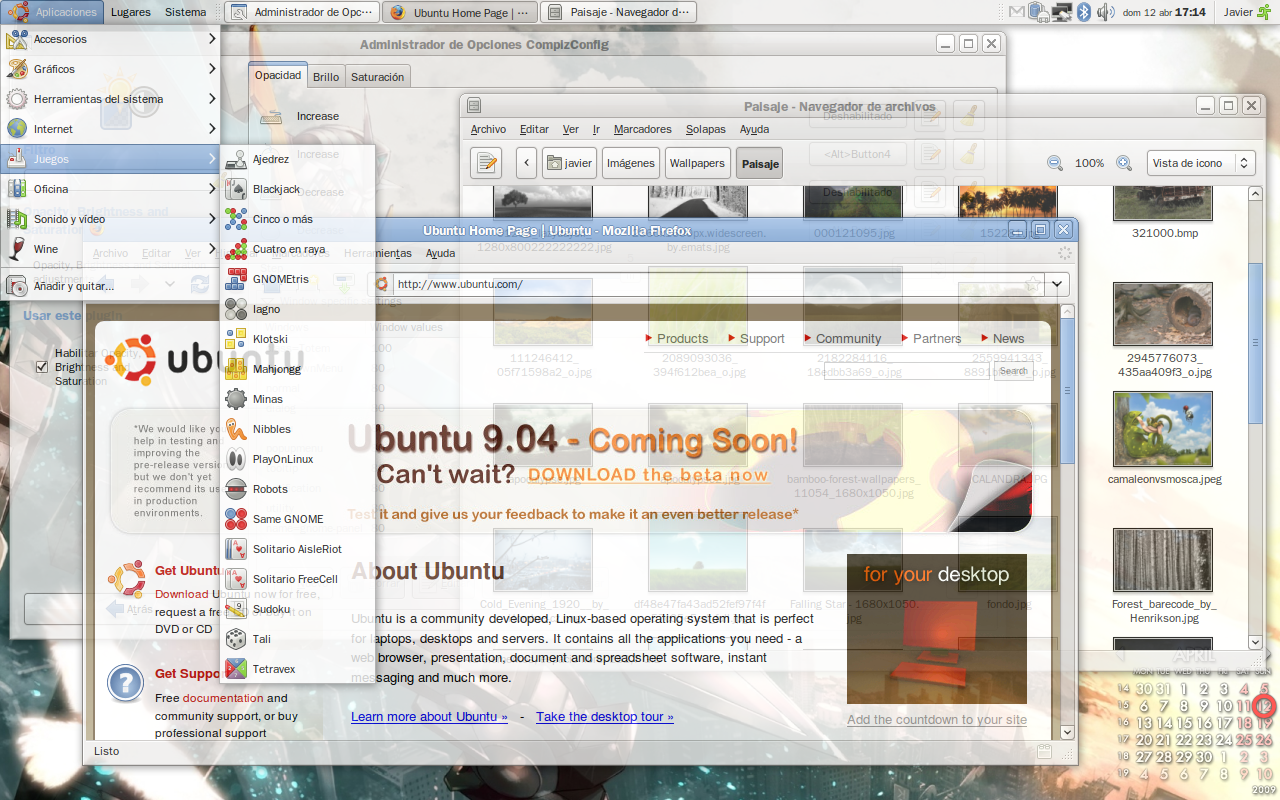The height and width of the screenshot is (800, 1280).
Task: Open Solapas menu in file browser
Action: point(706,129)
